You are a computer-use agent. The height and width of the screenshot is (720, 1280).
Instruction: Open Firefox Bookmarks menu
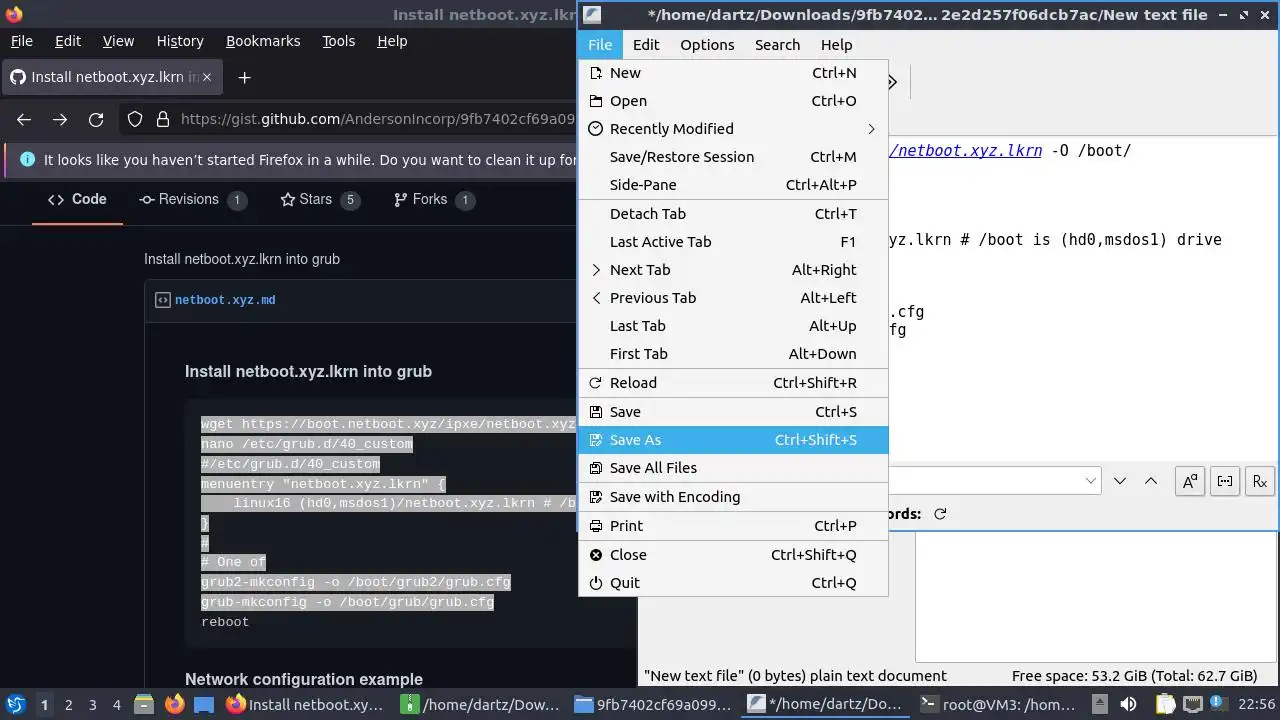[x=263, y=41]
